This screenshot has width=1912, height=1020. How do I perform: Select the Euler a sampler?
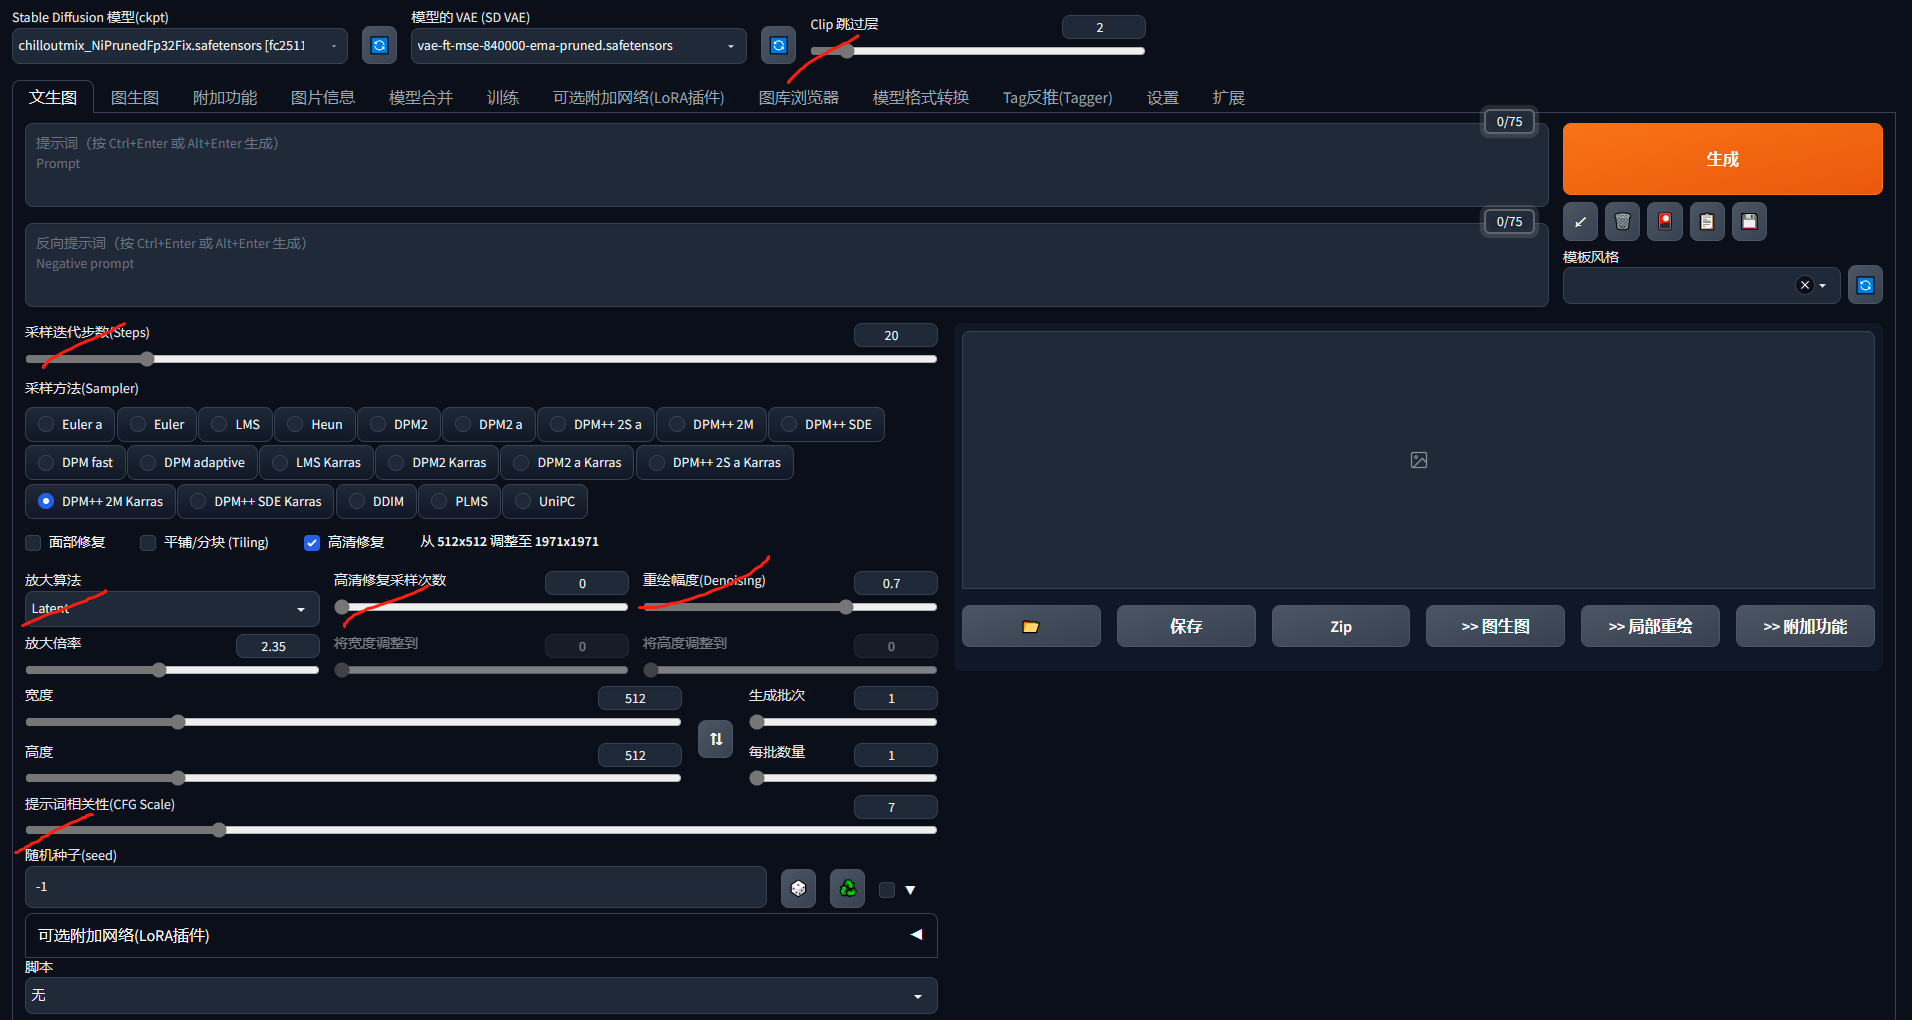pyautogui.click(x=70, y=425)
